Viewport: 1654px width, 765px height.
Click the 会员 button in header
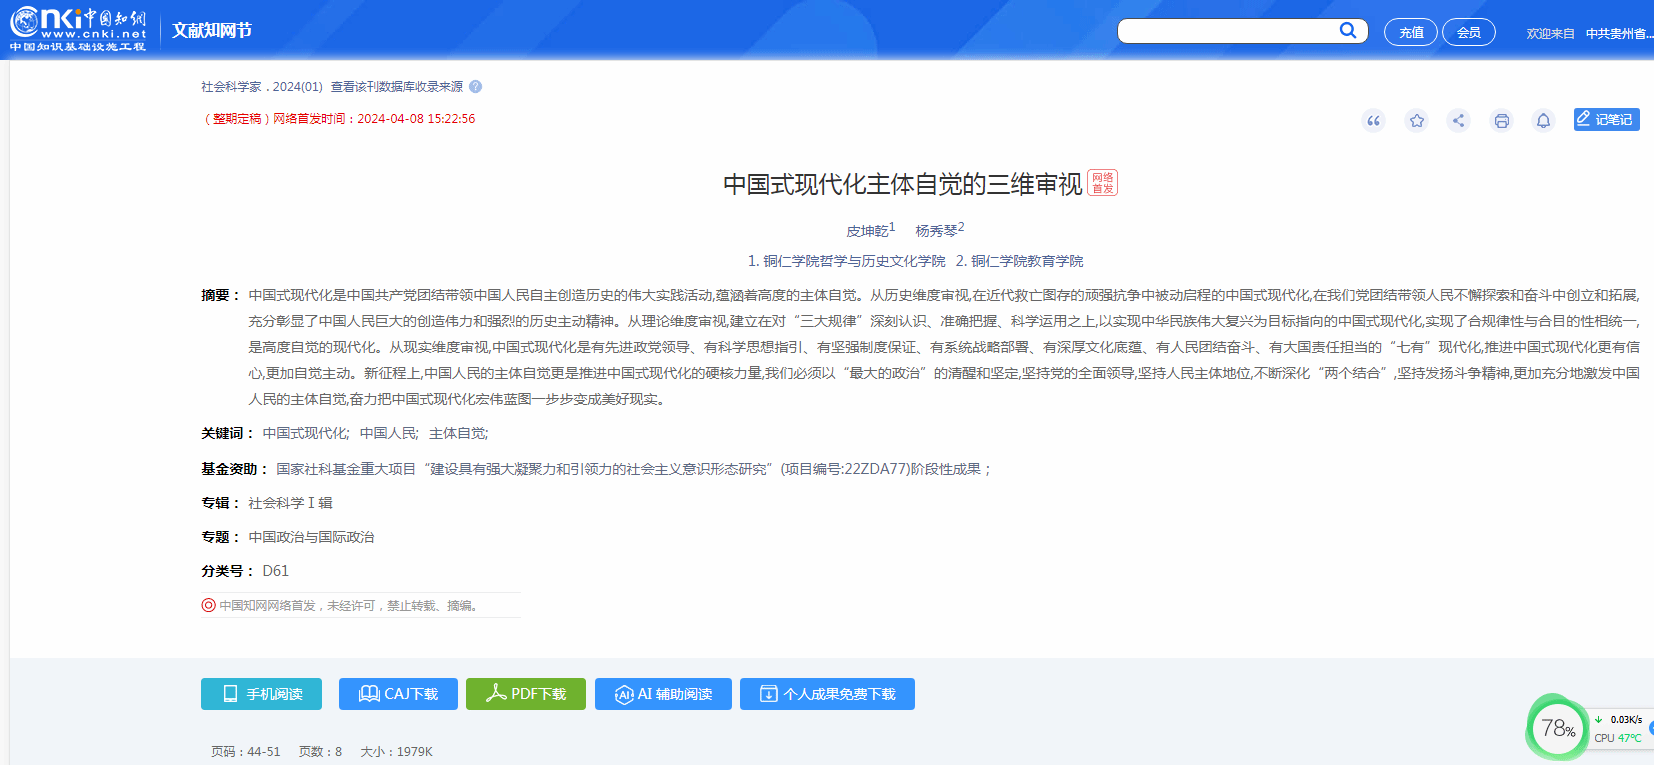1468,33
